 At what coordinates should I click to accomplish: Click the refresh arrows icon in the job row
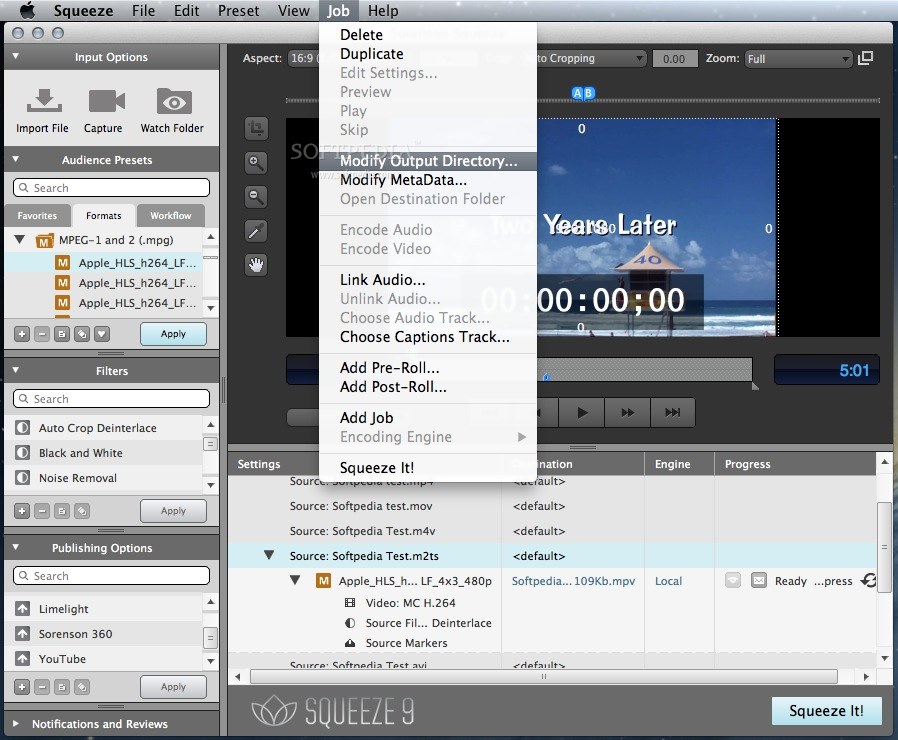click(868, 580)
